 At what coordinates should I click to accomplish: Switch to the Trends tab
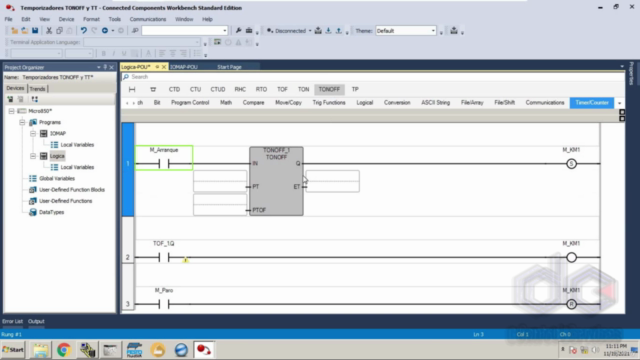(x=38, y=89)
